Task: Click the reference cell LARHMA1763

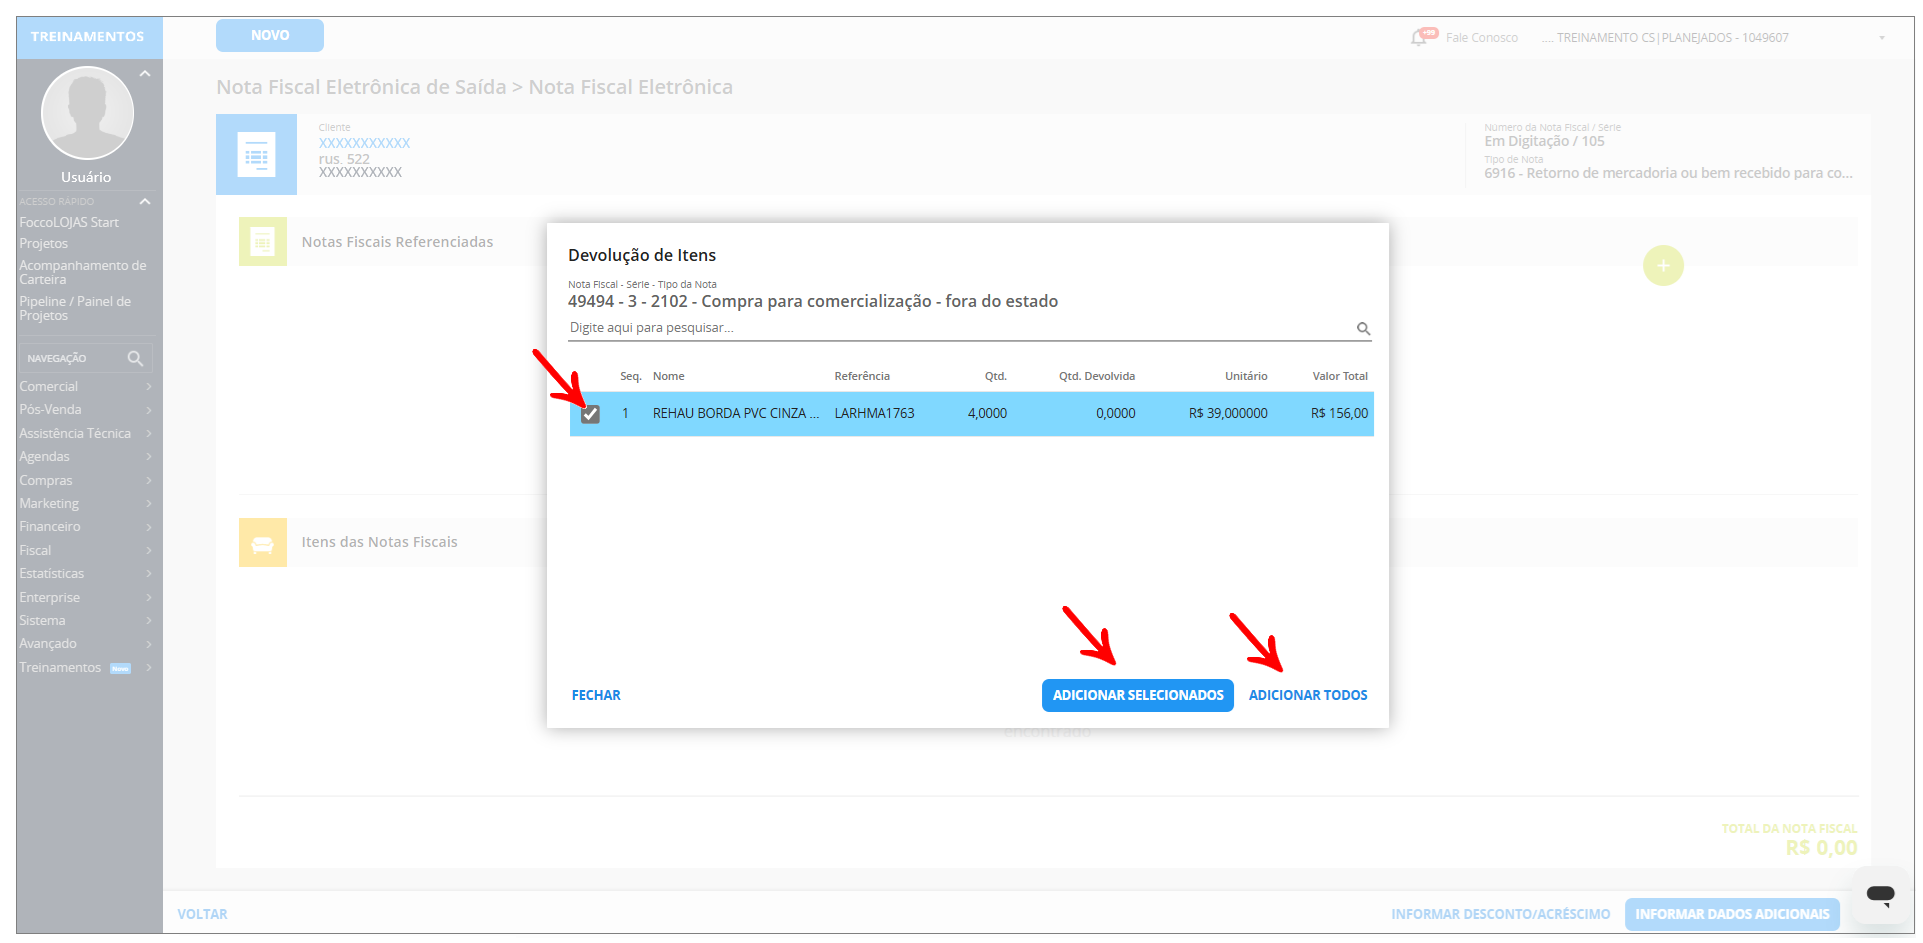Action: pos(875,414)
